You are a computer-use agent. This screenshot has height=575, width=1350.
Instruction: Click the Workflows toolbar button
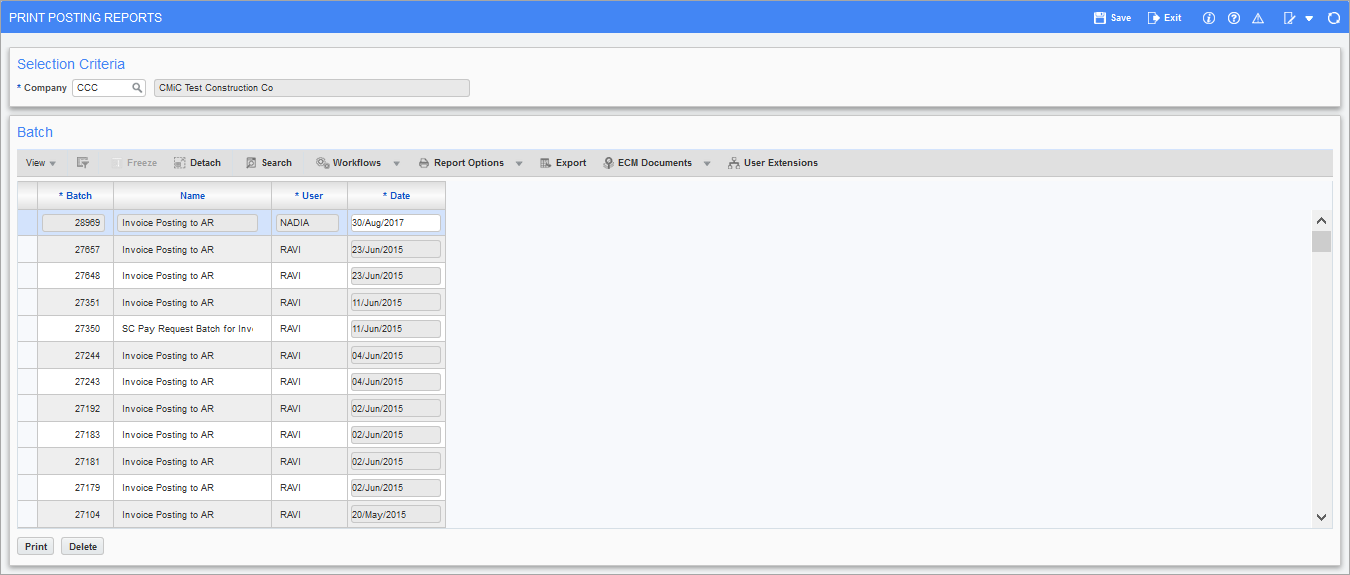pos(349,163)
